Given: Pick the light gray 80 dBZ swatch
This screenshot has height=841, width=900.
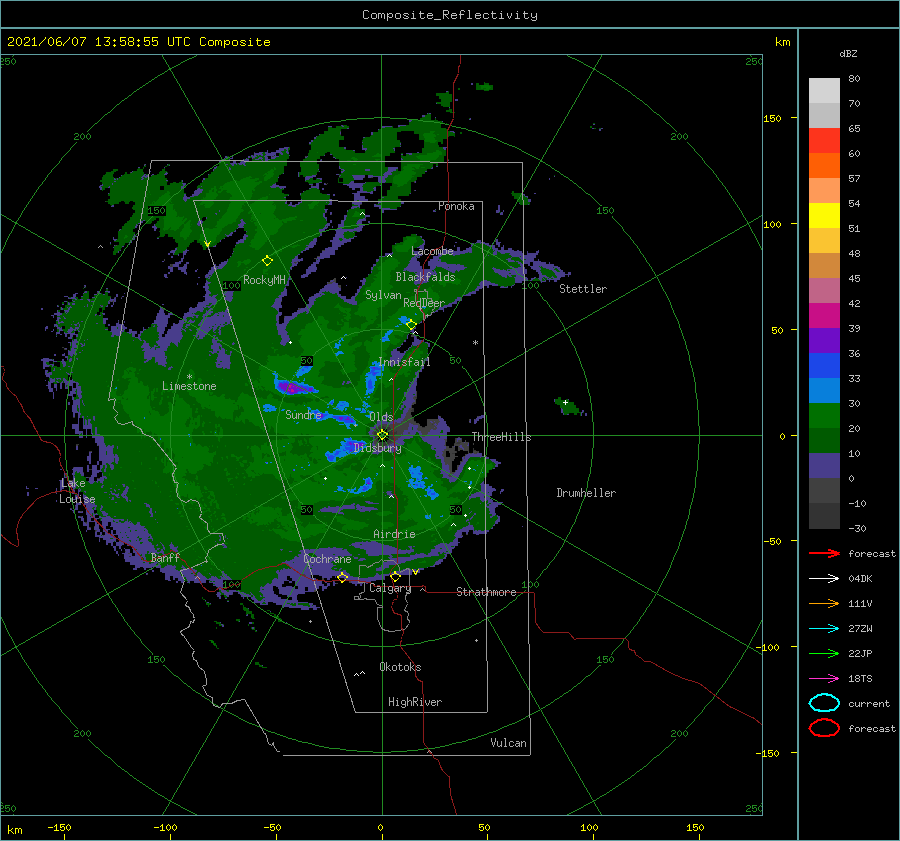Looking at the screenshot, I should (824, 91).
